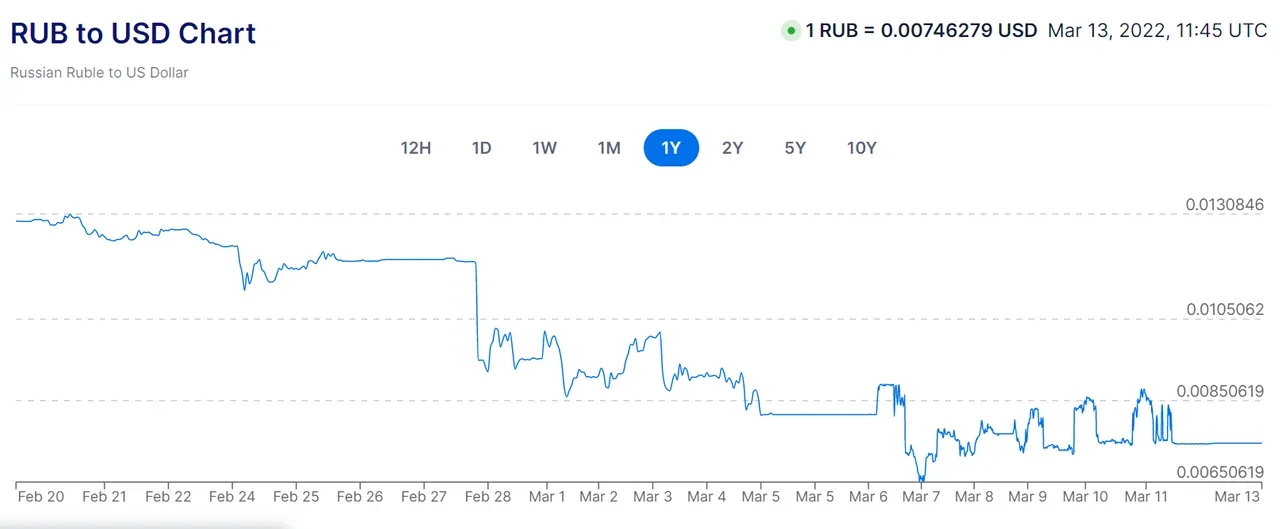Click the Russian Ruble to US Dollar subtitle
Screen dimensions: 1280x529
tap(99, 73)
